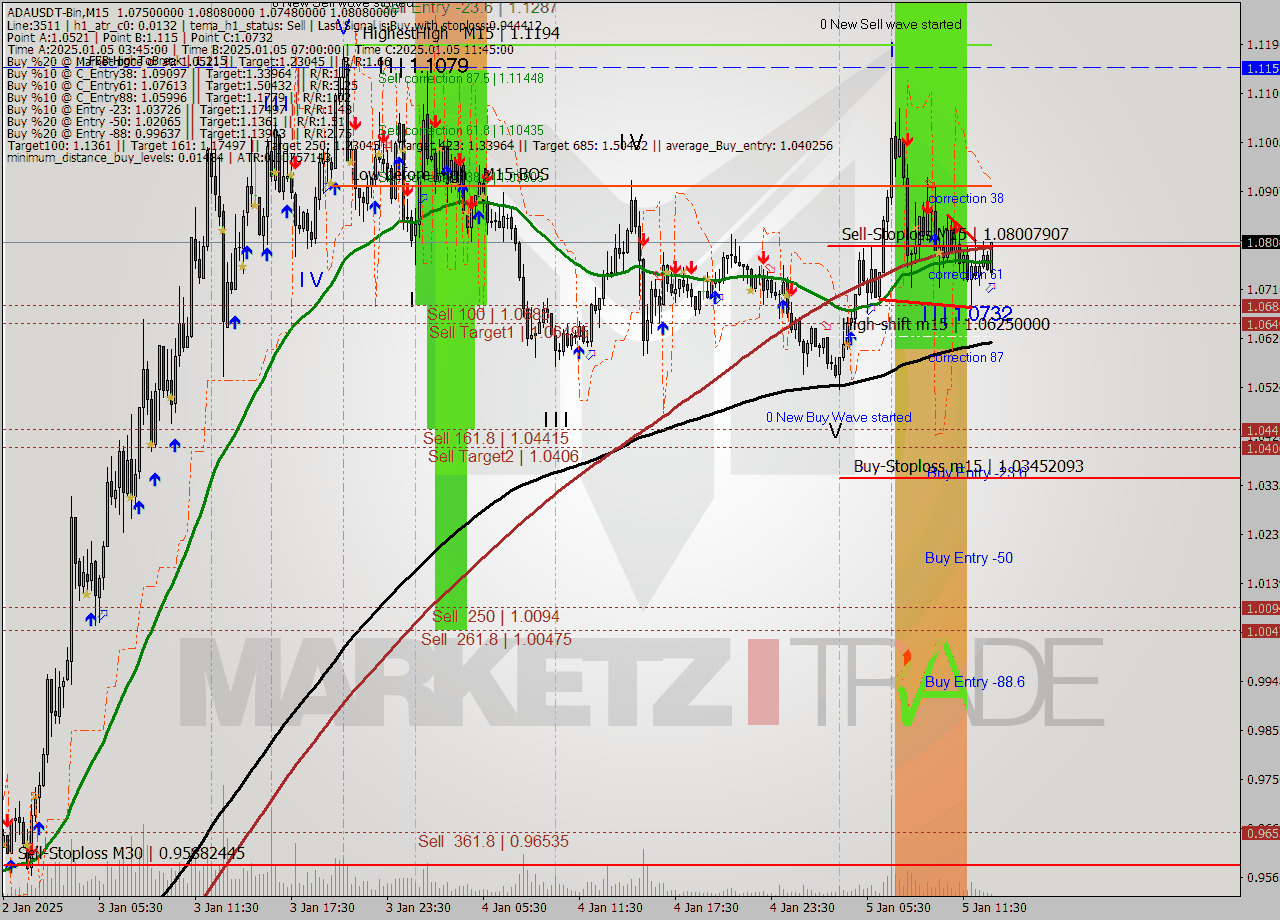Select the 'correction 87' label

point(966,357)
